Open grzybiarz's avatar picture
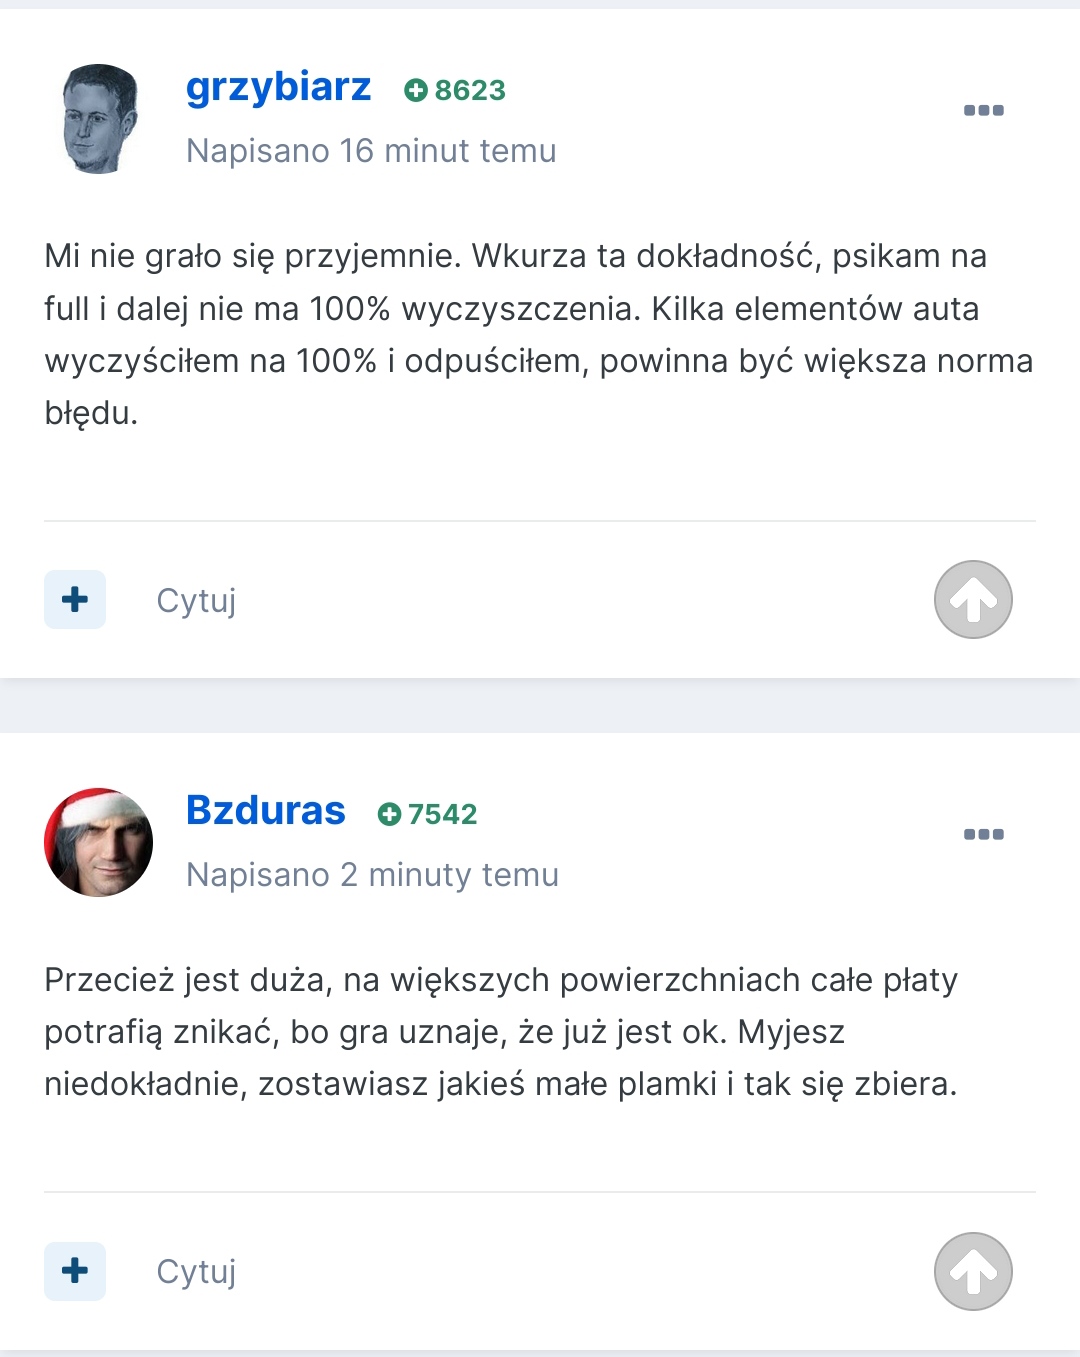 [x=99, y=119]
